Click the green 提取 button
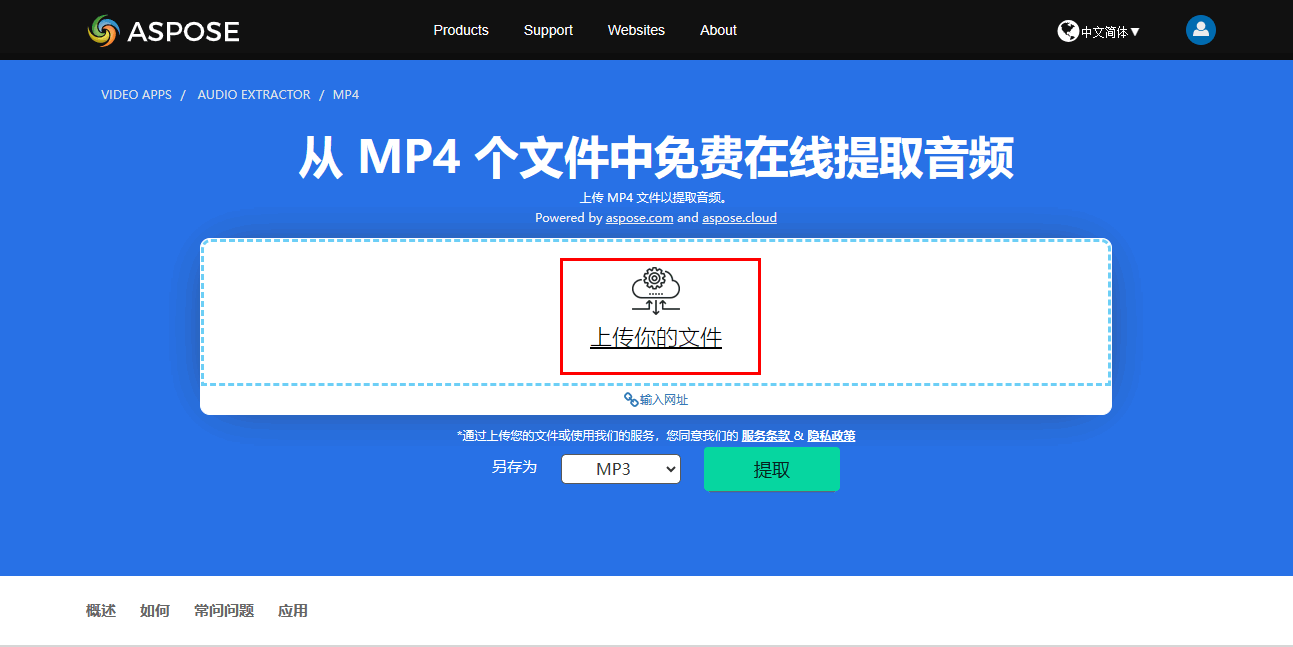This screenshot has width=1293, height=647. [x=772, y=469]
